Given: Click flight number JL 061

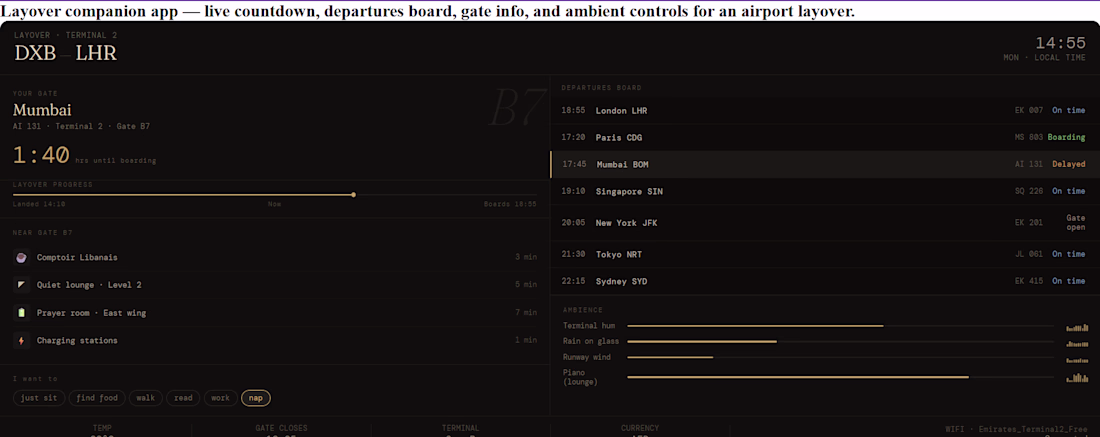Looking at the screenshot, I should (x=1029, y=254).
